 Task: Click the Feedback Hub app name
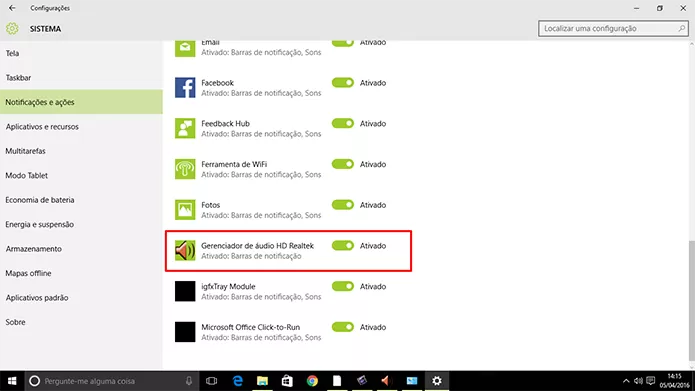tap(225, 124)
